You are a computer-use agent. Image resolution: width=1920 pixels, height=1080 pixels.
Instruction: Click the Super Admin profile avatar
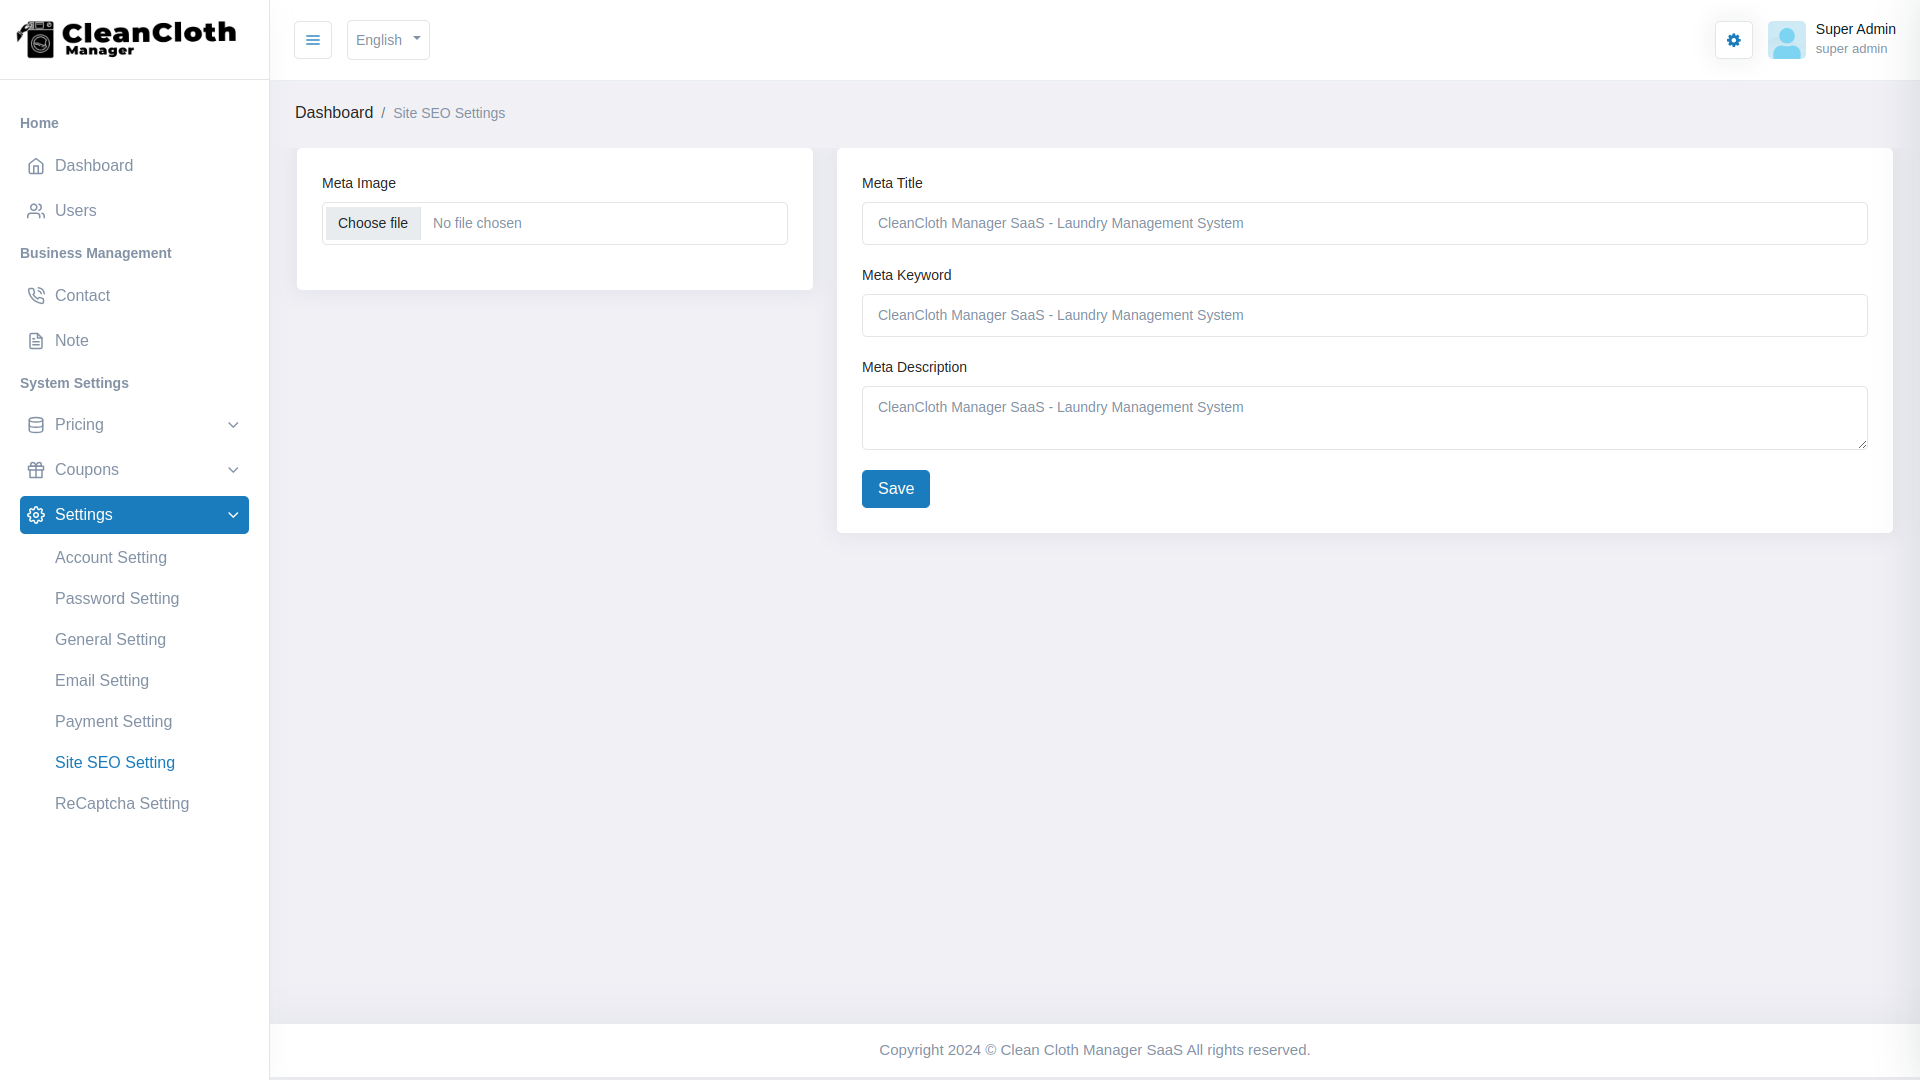pyautogui.click(x=1787, y=40)
